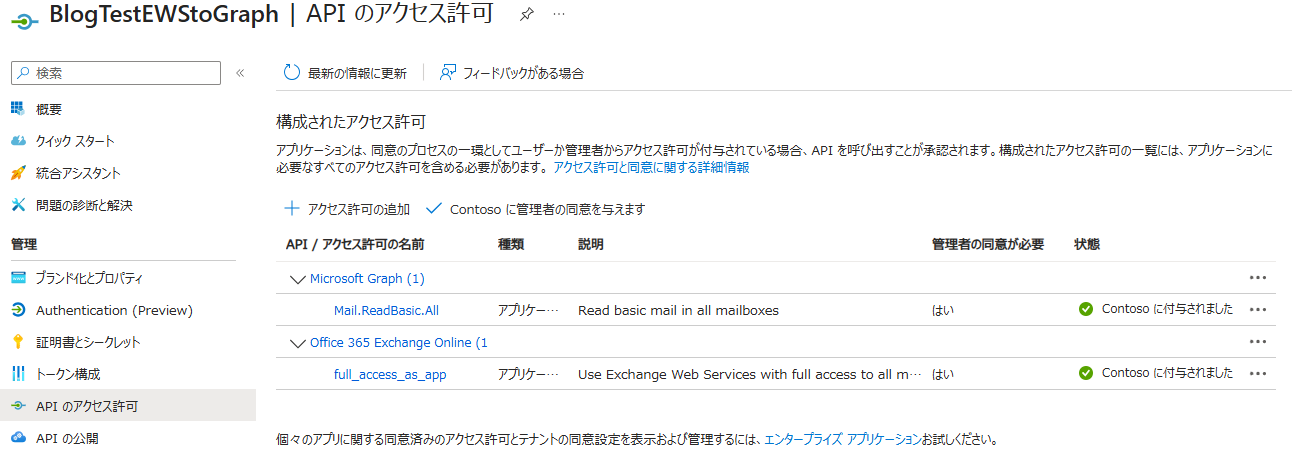Screen dimensions: 1292x458
Task: Click the 種類 column header
Action: [x=511, y=244]
